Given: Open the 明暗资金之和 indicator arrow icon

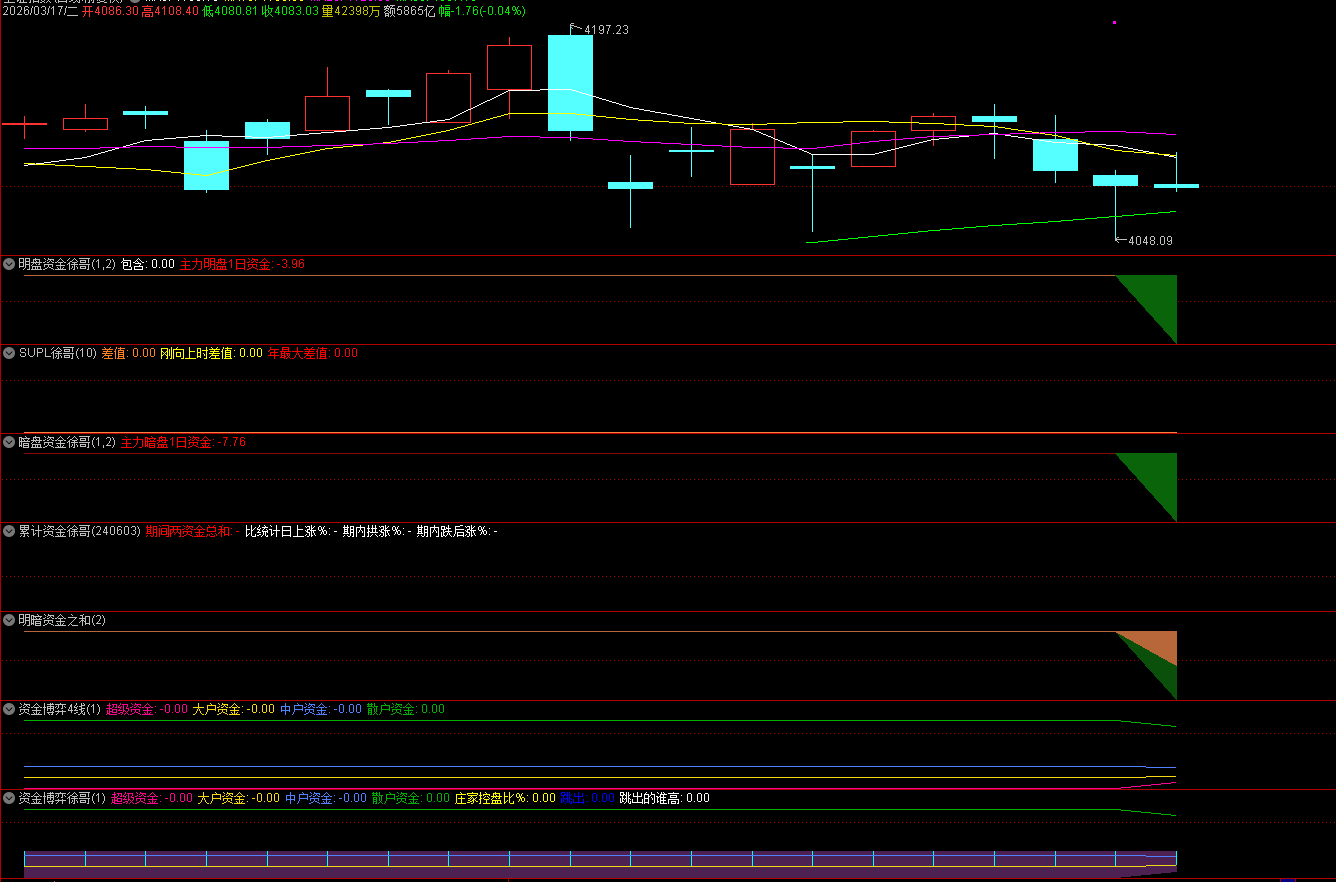Looking at the screenshot, I should point(9,620).
